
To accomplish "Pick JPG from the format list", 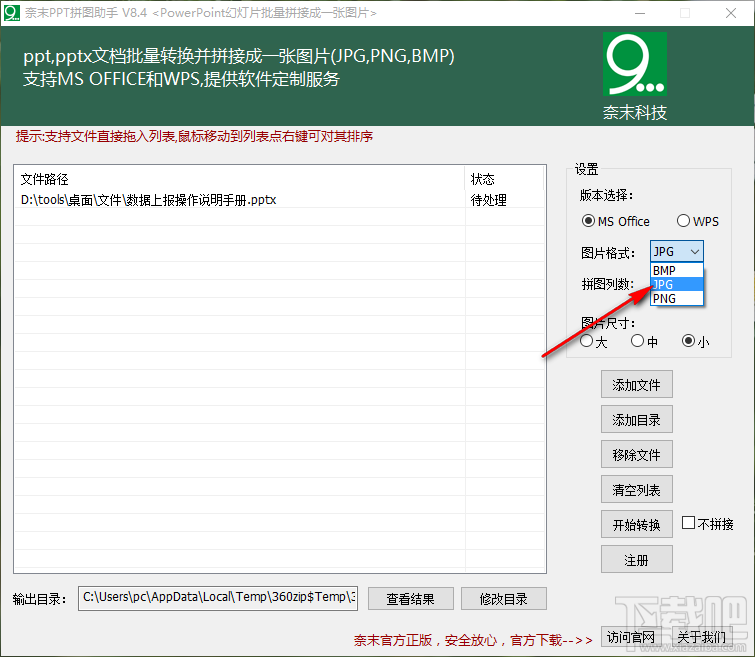I will 677,284.
